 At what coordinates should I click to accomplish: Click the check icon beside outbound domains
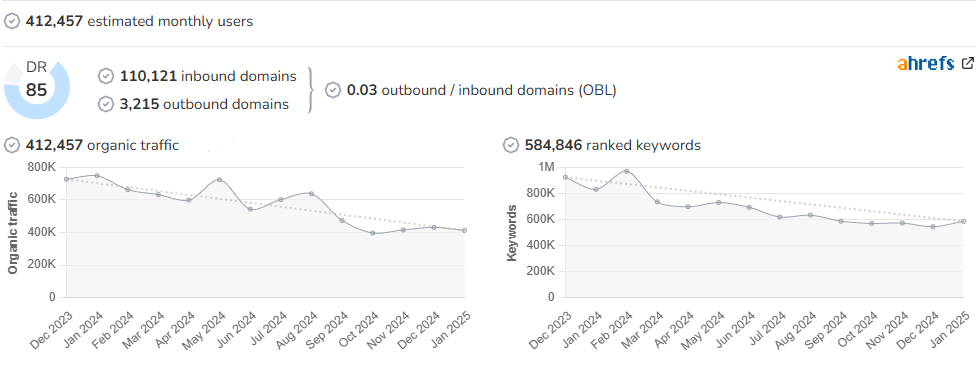tap(106, 104)
